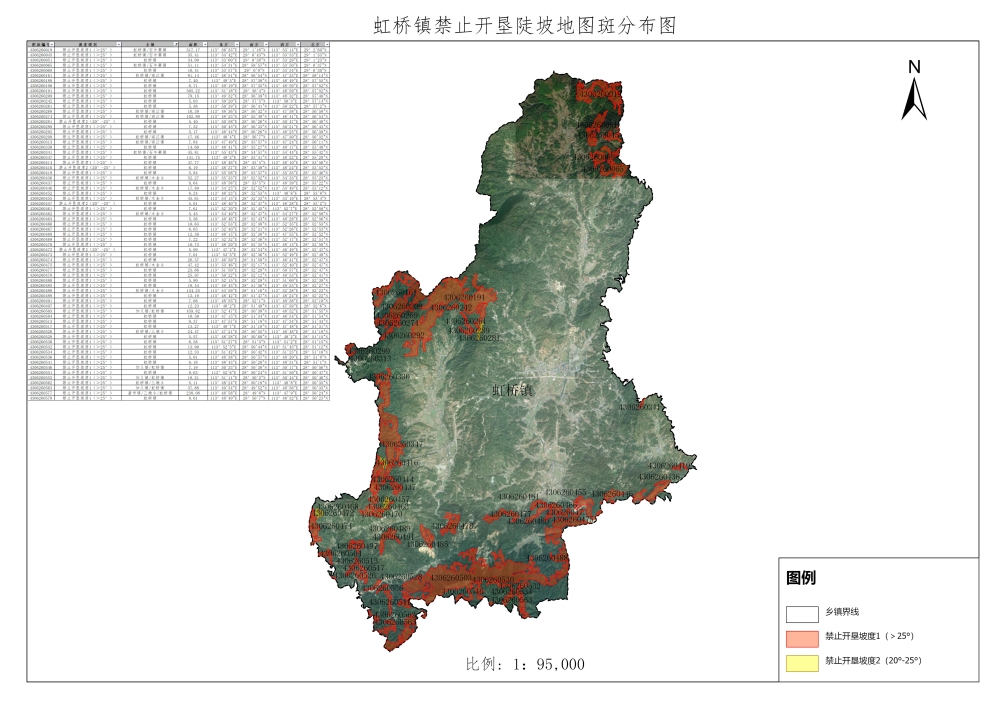Click the 禁止开垦坡度1 (>25°) legend label

pyautogui.click(x=869, y=637)
